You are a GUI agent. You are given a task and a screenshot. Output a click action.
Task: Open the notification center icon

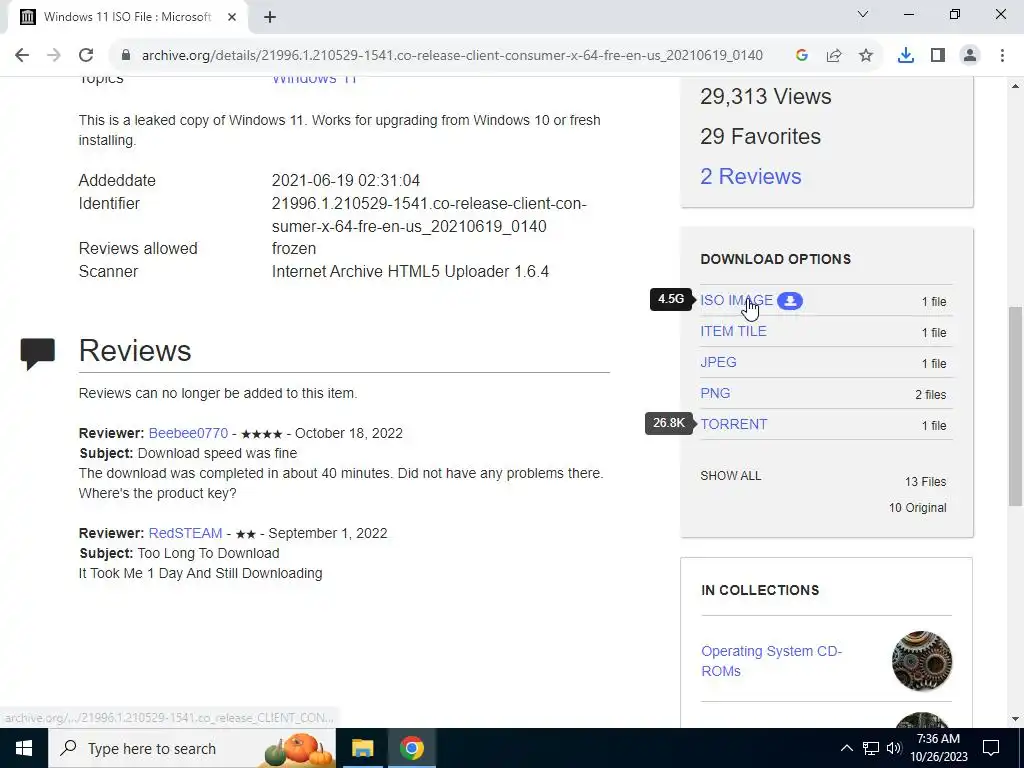(991, 748)
